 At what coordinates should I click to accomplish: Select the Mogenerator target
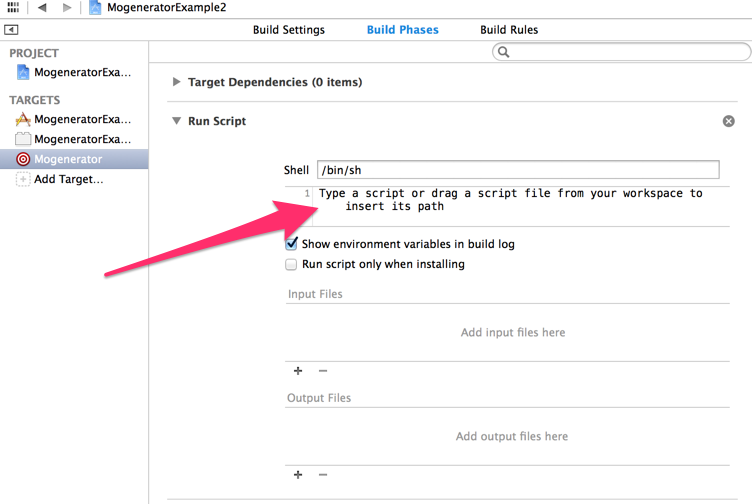(x=68, y=159)
